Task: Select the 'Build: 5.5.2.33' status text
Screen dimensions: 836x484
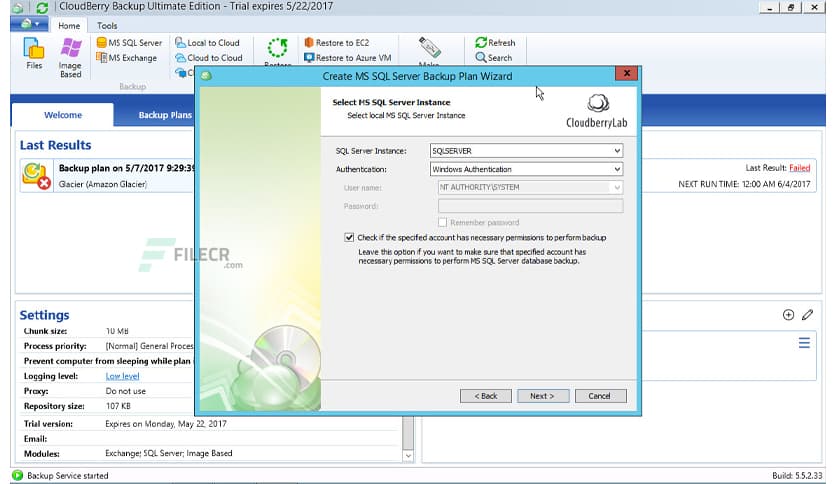Action: point(797,475)
